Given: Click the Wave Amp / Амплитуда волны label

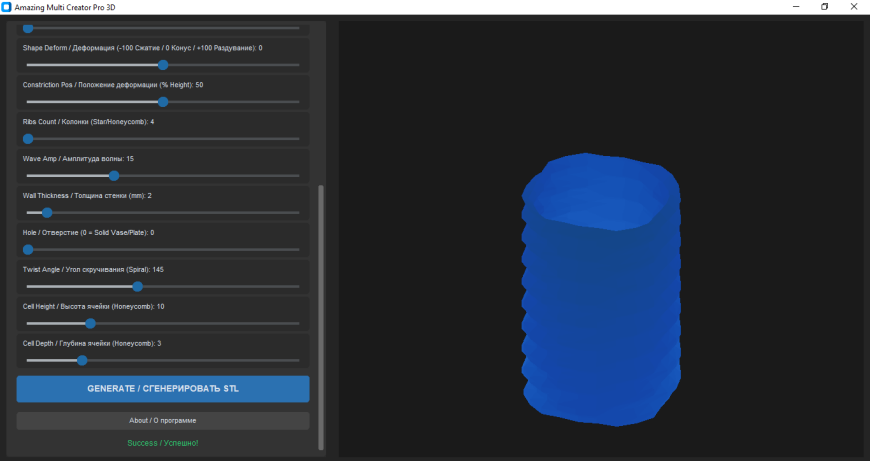Looking at the screenshot, I should pos(78,159).
